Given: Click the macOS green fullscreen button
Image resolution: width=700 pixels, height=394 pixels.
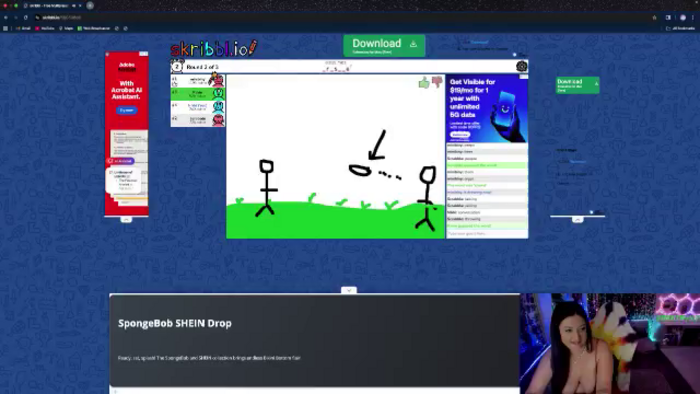Looking at the screenshot, I should (16, 6).
